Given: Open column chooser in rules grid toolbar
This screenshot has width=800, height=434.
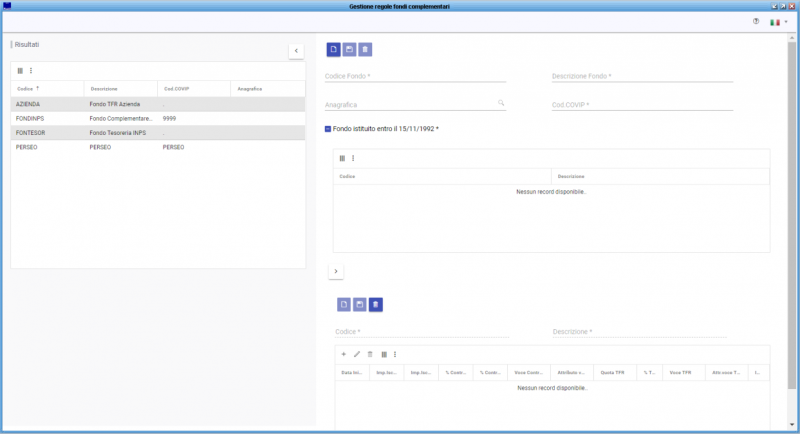Looking at the screenshot, I should 384,354.
